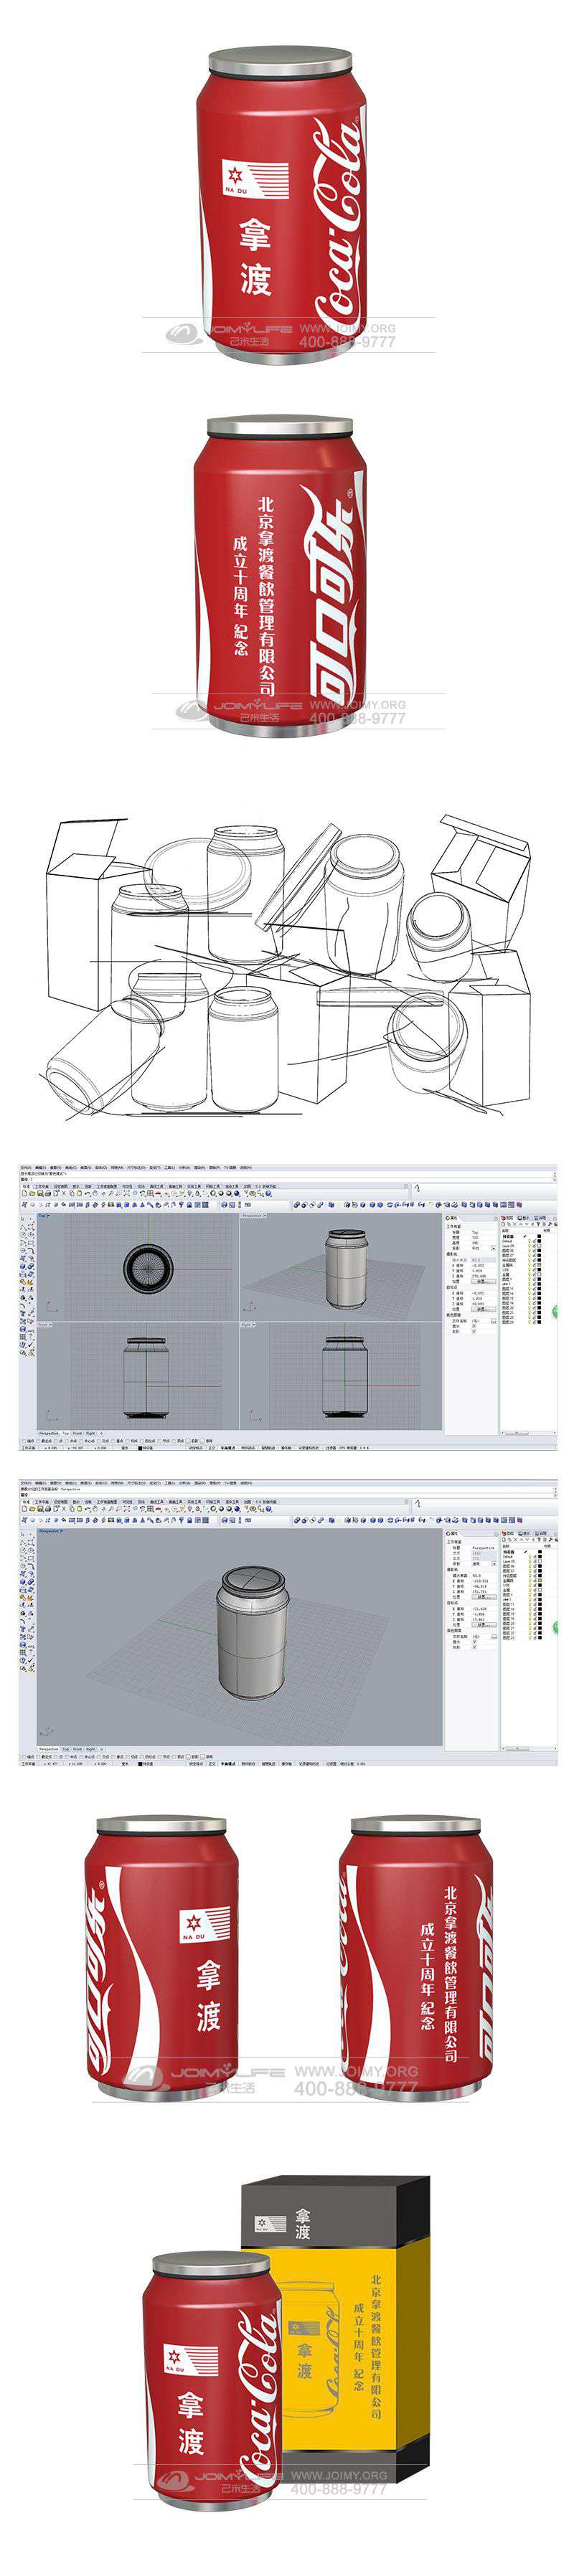Open the 说明(H) menu in the single-viewport Rhino window
This screenshot has width=574, height=2576.
coord(245,1483)
